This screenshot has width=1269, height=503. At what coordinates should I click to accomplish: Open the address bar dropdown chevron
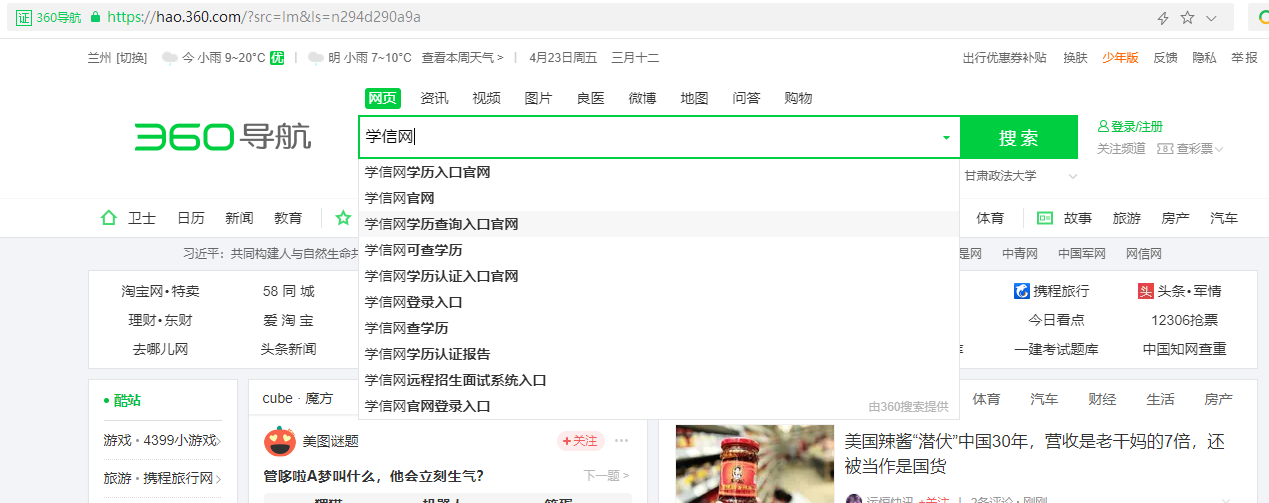click(1211, 18)
